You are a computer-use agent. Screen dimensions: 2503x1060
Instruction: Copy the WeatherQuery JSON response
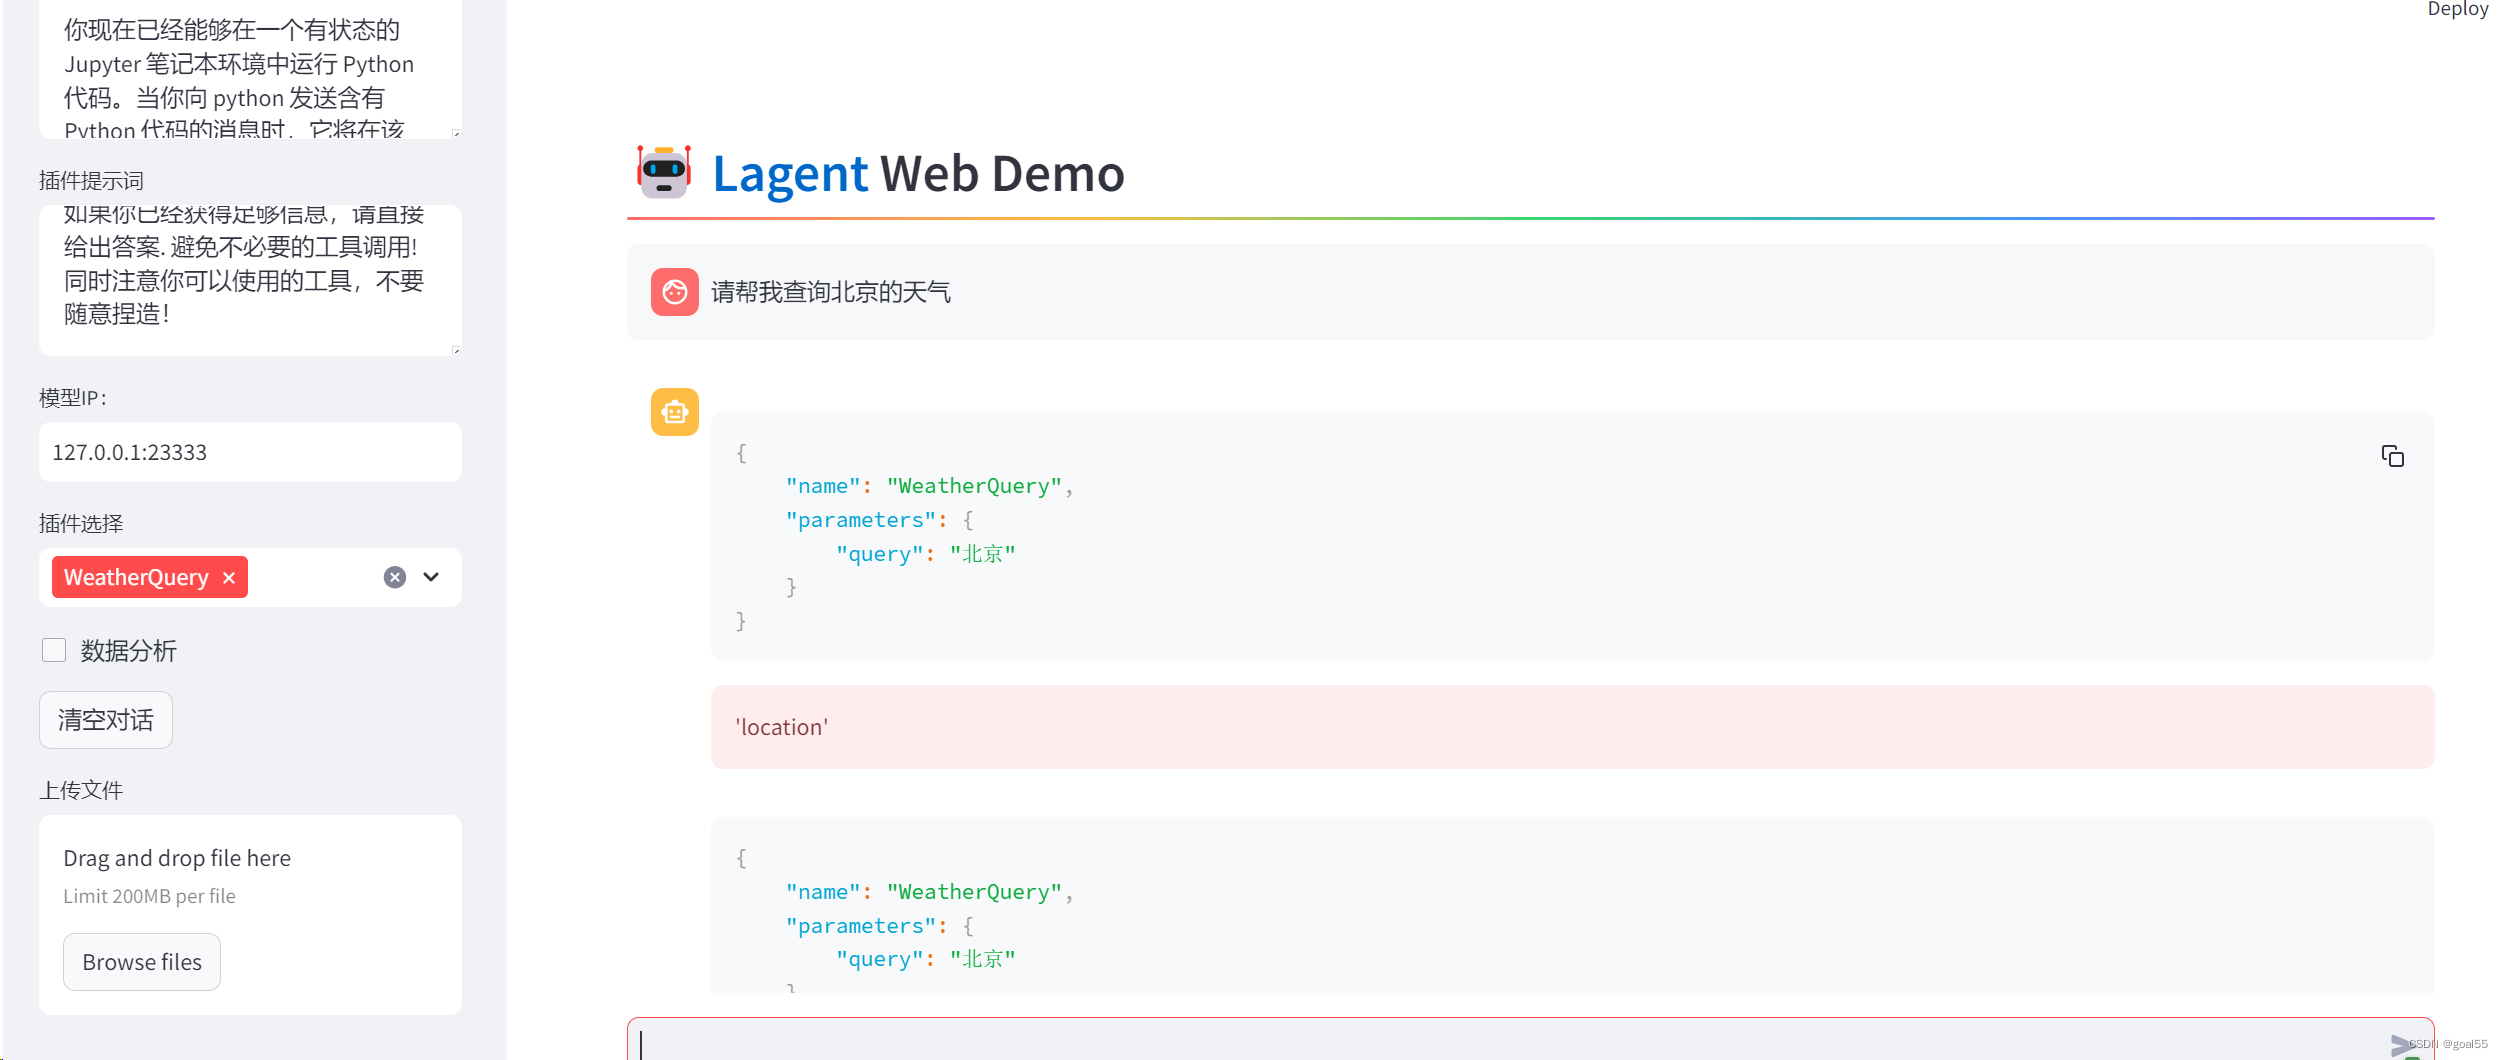(2394, 456)
